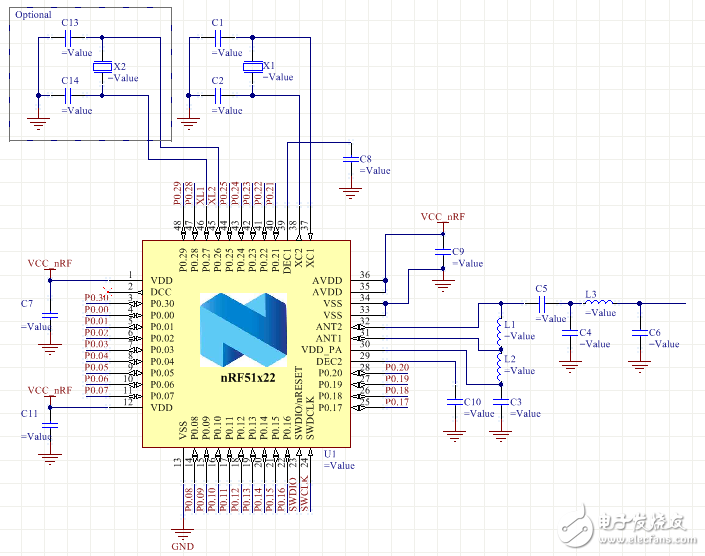Click the junction dot joining C4 and L3
The height and width of the screenshot is (556, 705).
point(570,303)
